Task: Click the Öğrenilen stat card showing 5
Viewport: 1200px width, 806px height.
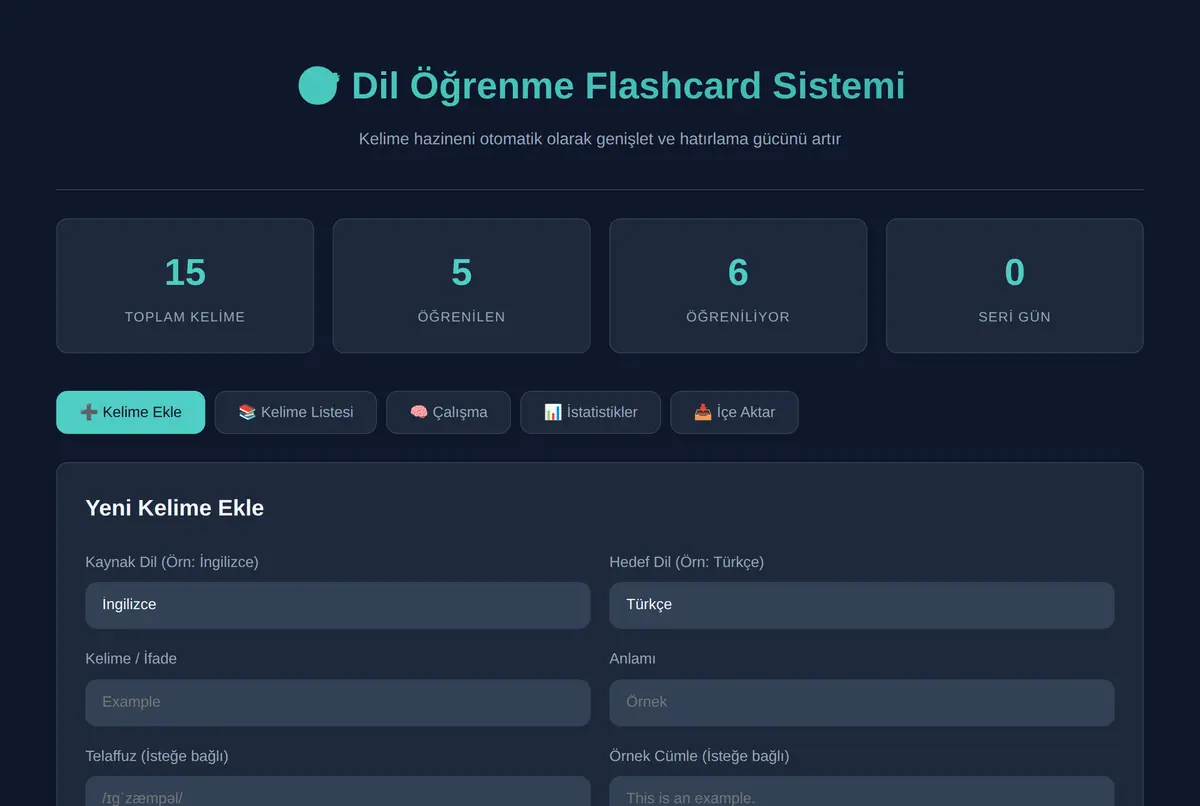Action: 462,286
